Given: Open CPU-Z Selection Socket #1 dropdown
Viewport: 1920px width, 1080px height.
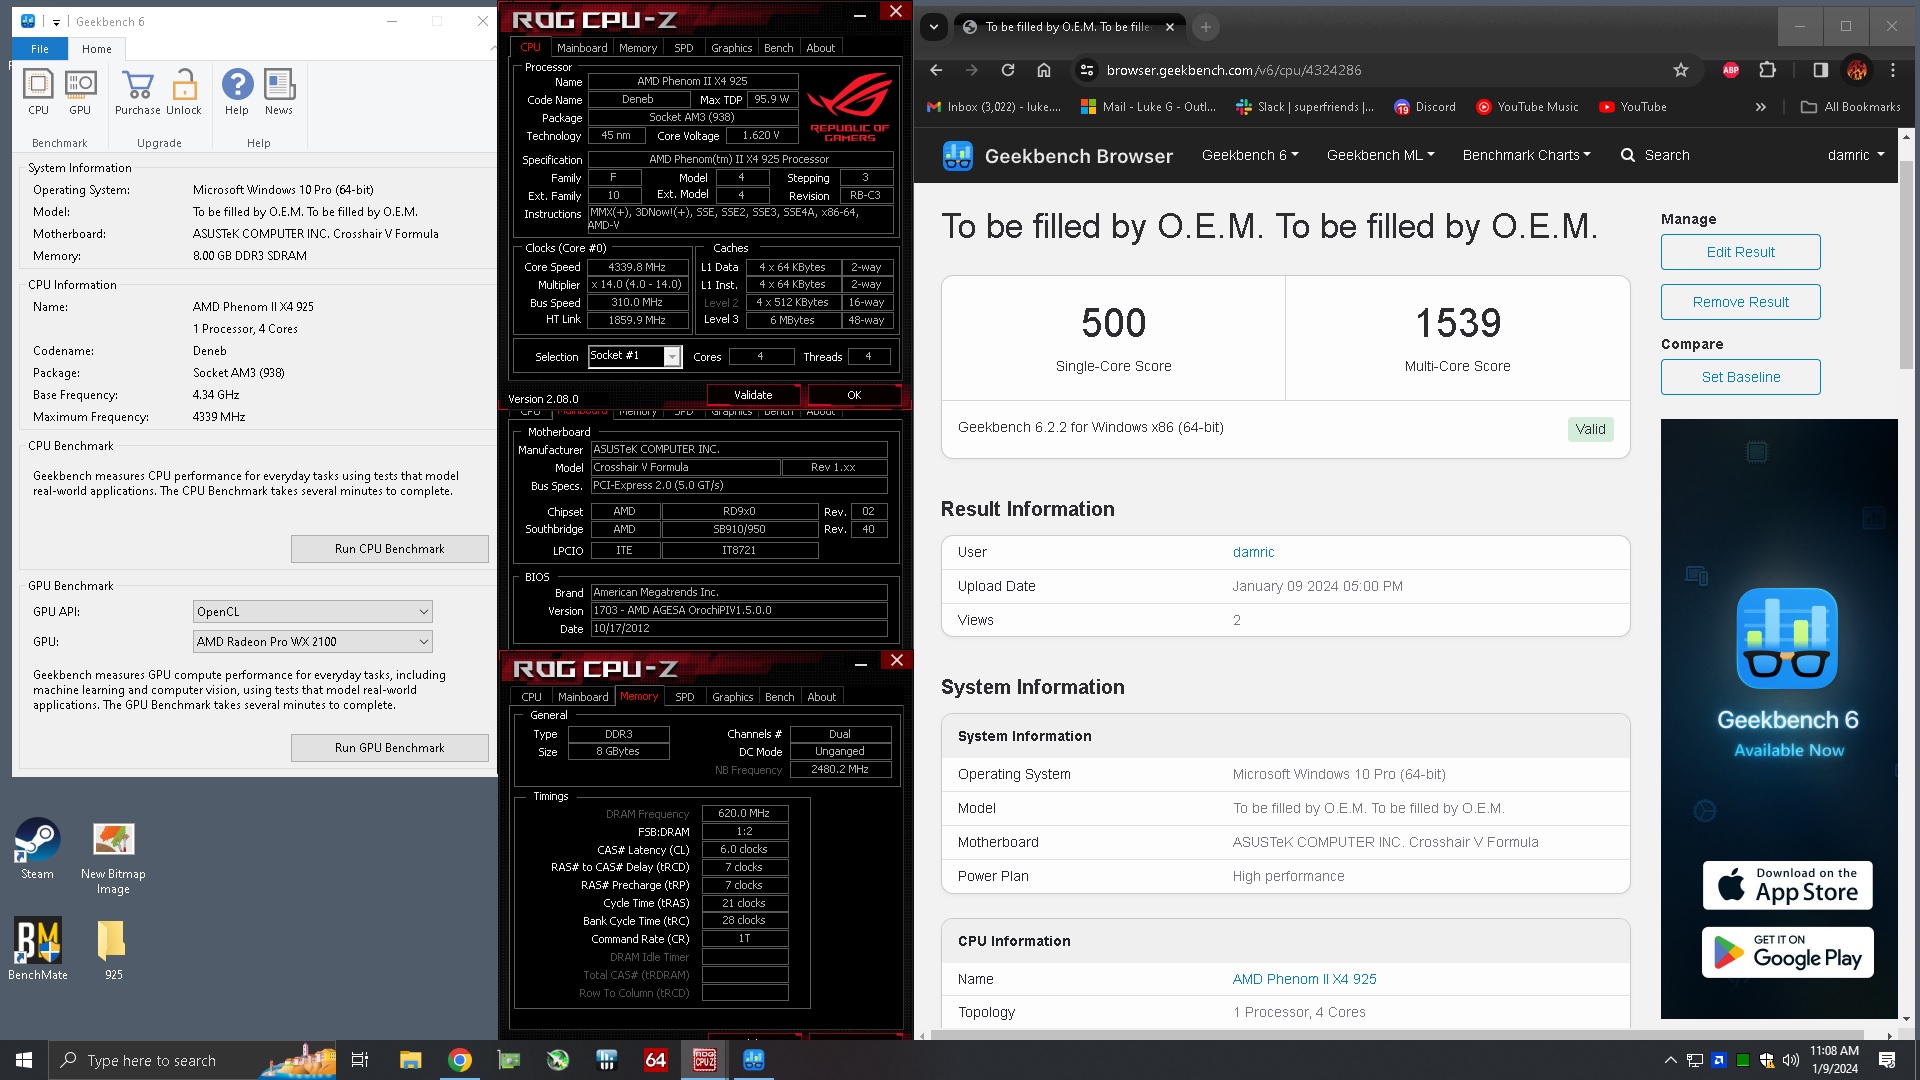Looking at the screenshot, I should (635, 356).
